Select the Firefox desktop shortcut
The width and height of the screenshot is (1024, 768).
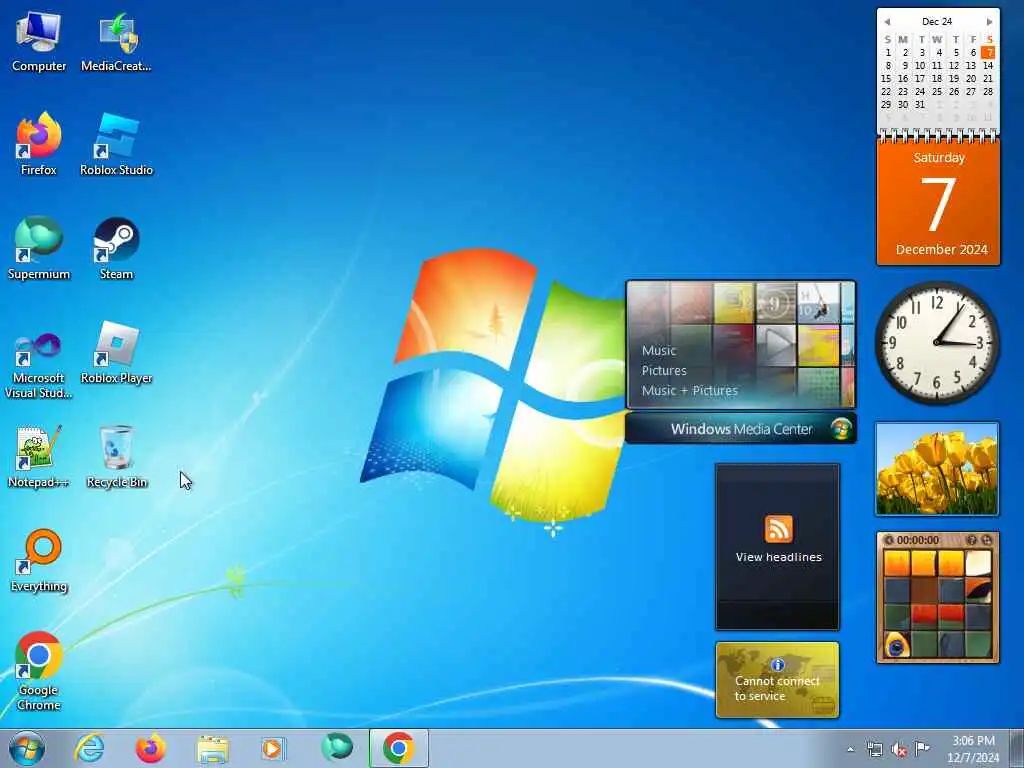(x=39, y=144)
